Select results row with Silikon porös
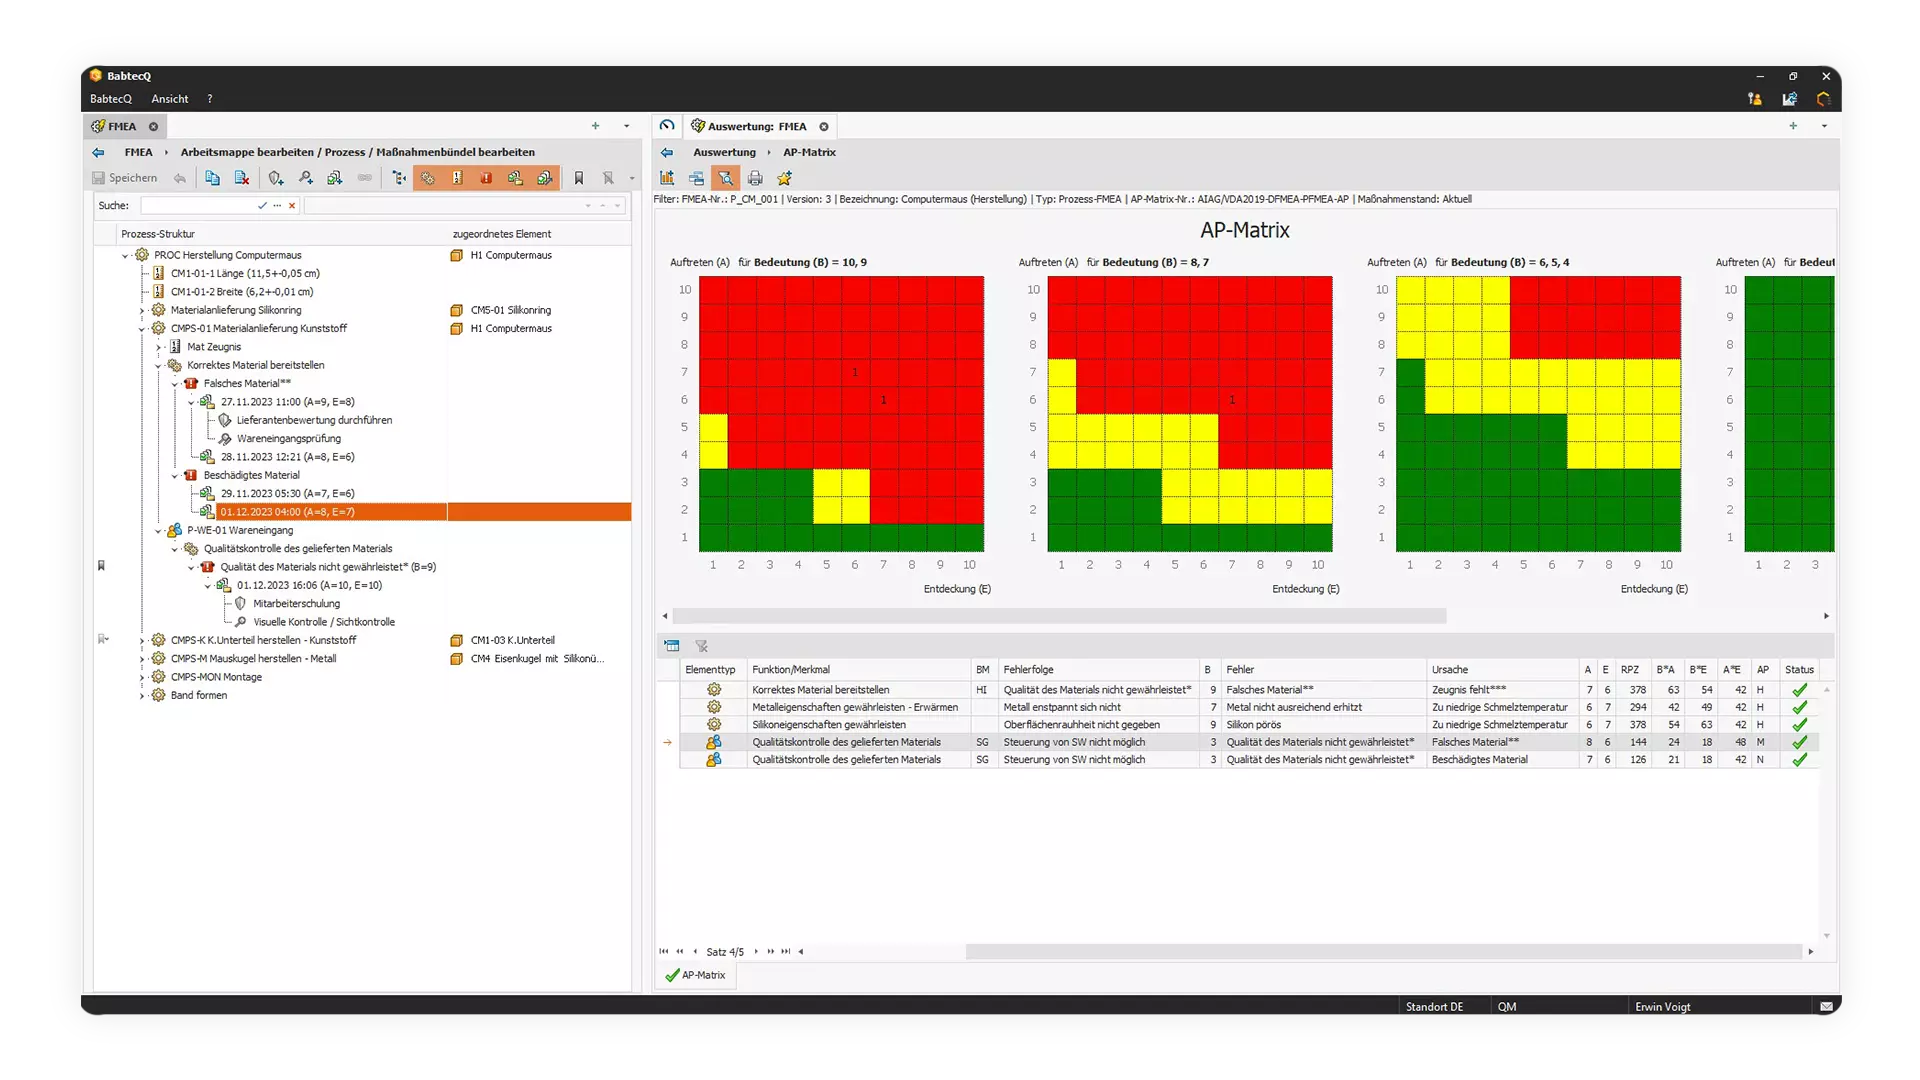 (1247, 724)
